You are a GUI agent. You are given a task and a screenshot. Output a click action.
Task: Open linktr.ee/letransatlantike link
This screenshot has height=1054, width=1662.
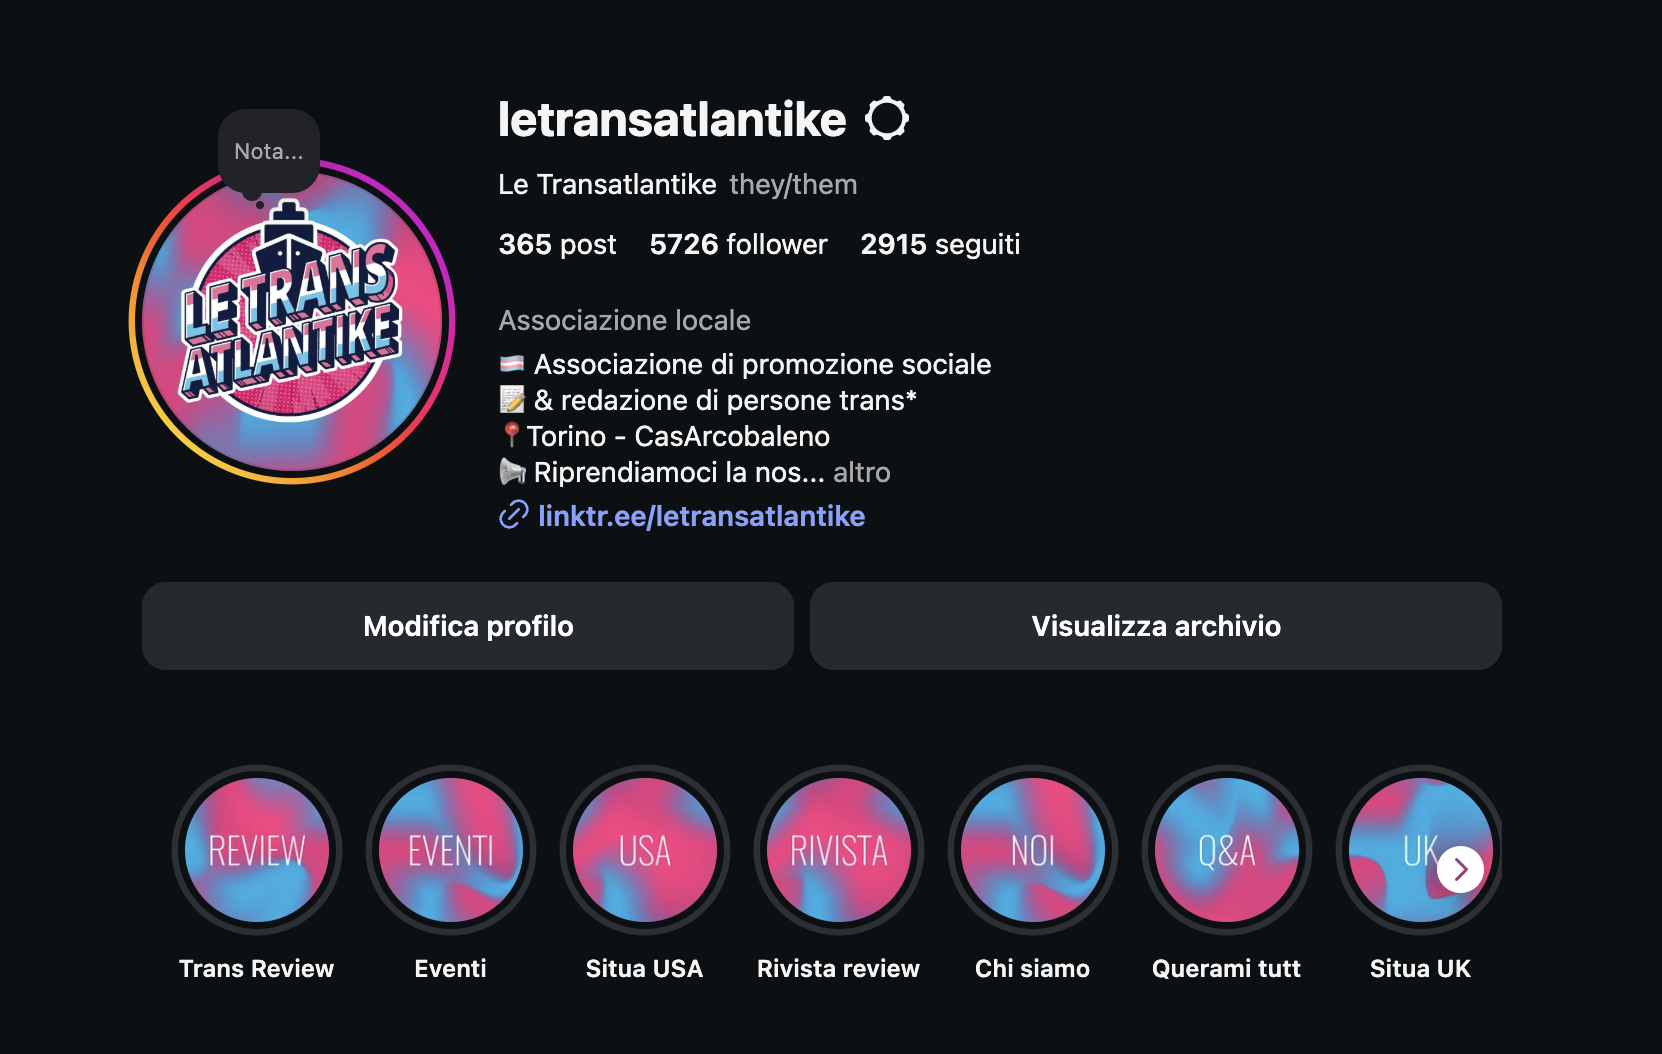[x=701, y=516]
